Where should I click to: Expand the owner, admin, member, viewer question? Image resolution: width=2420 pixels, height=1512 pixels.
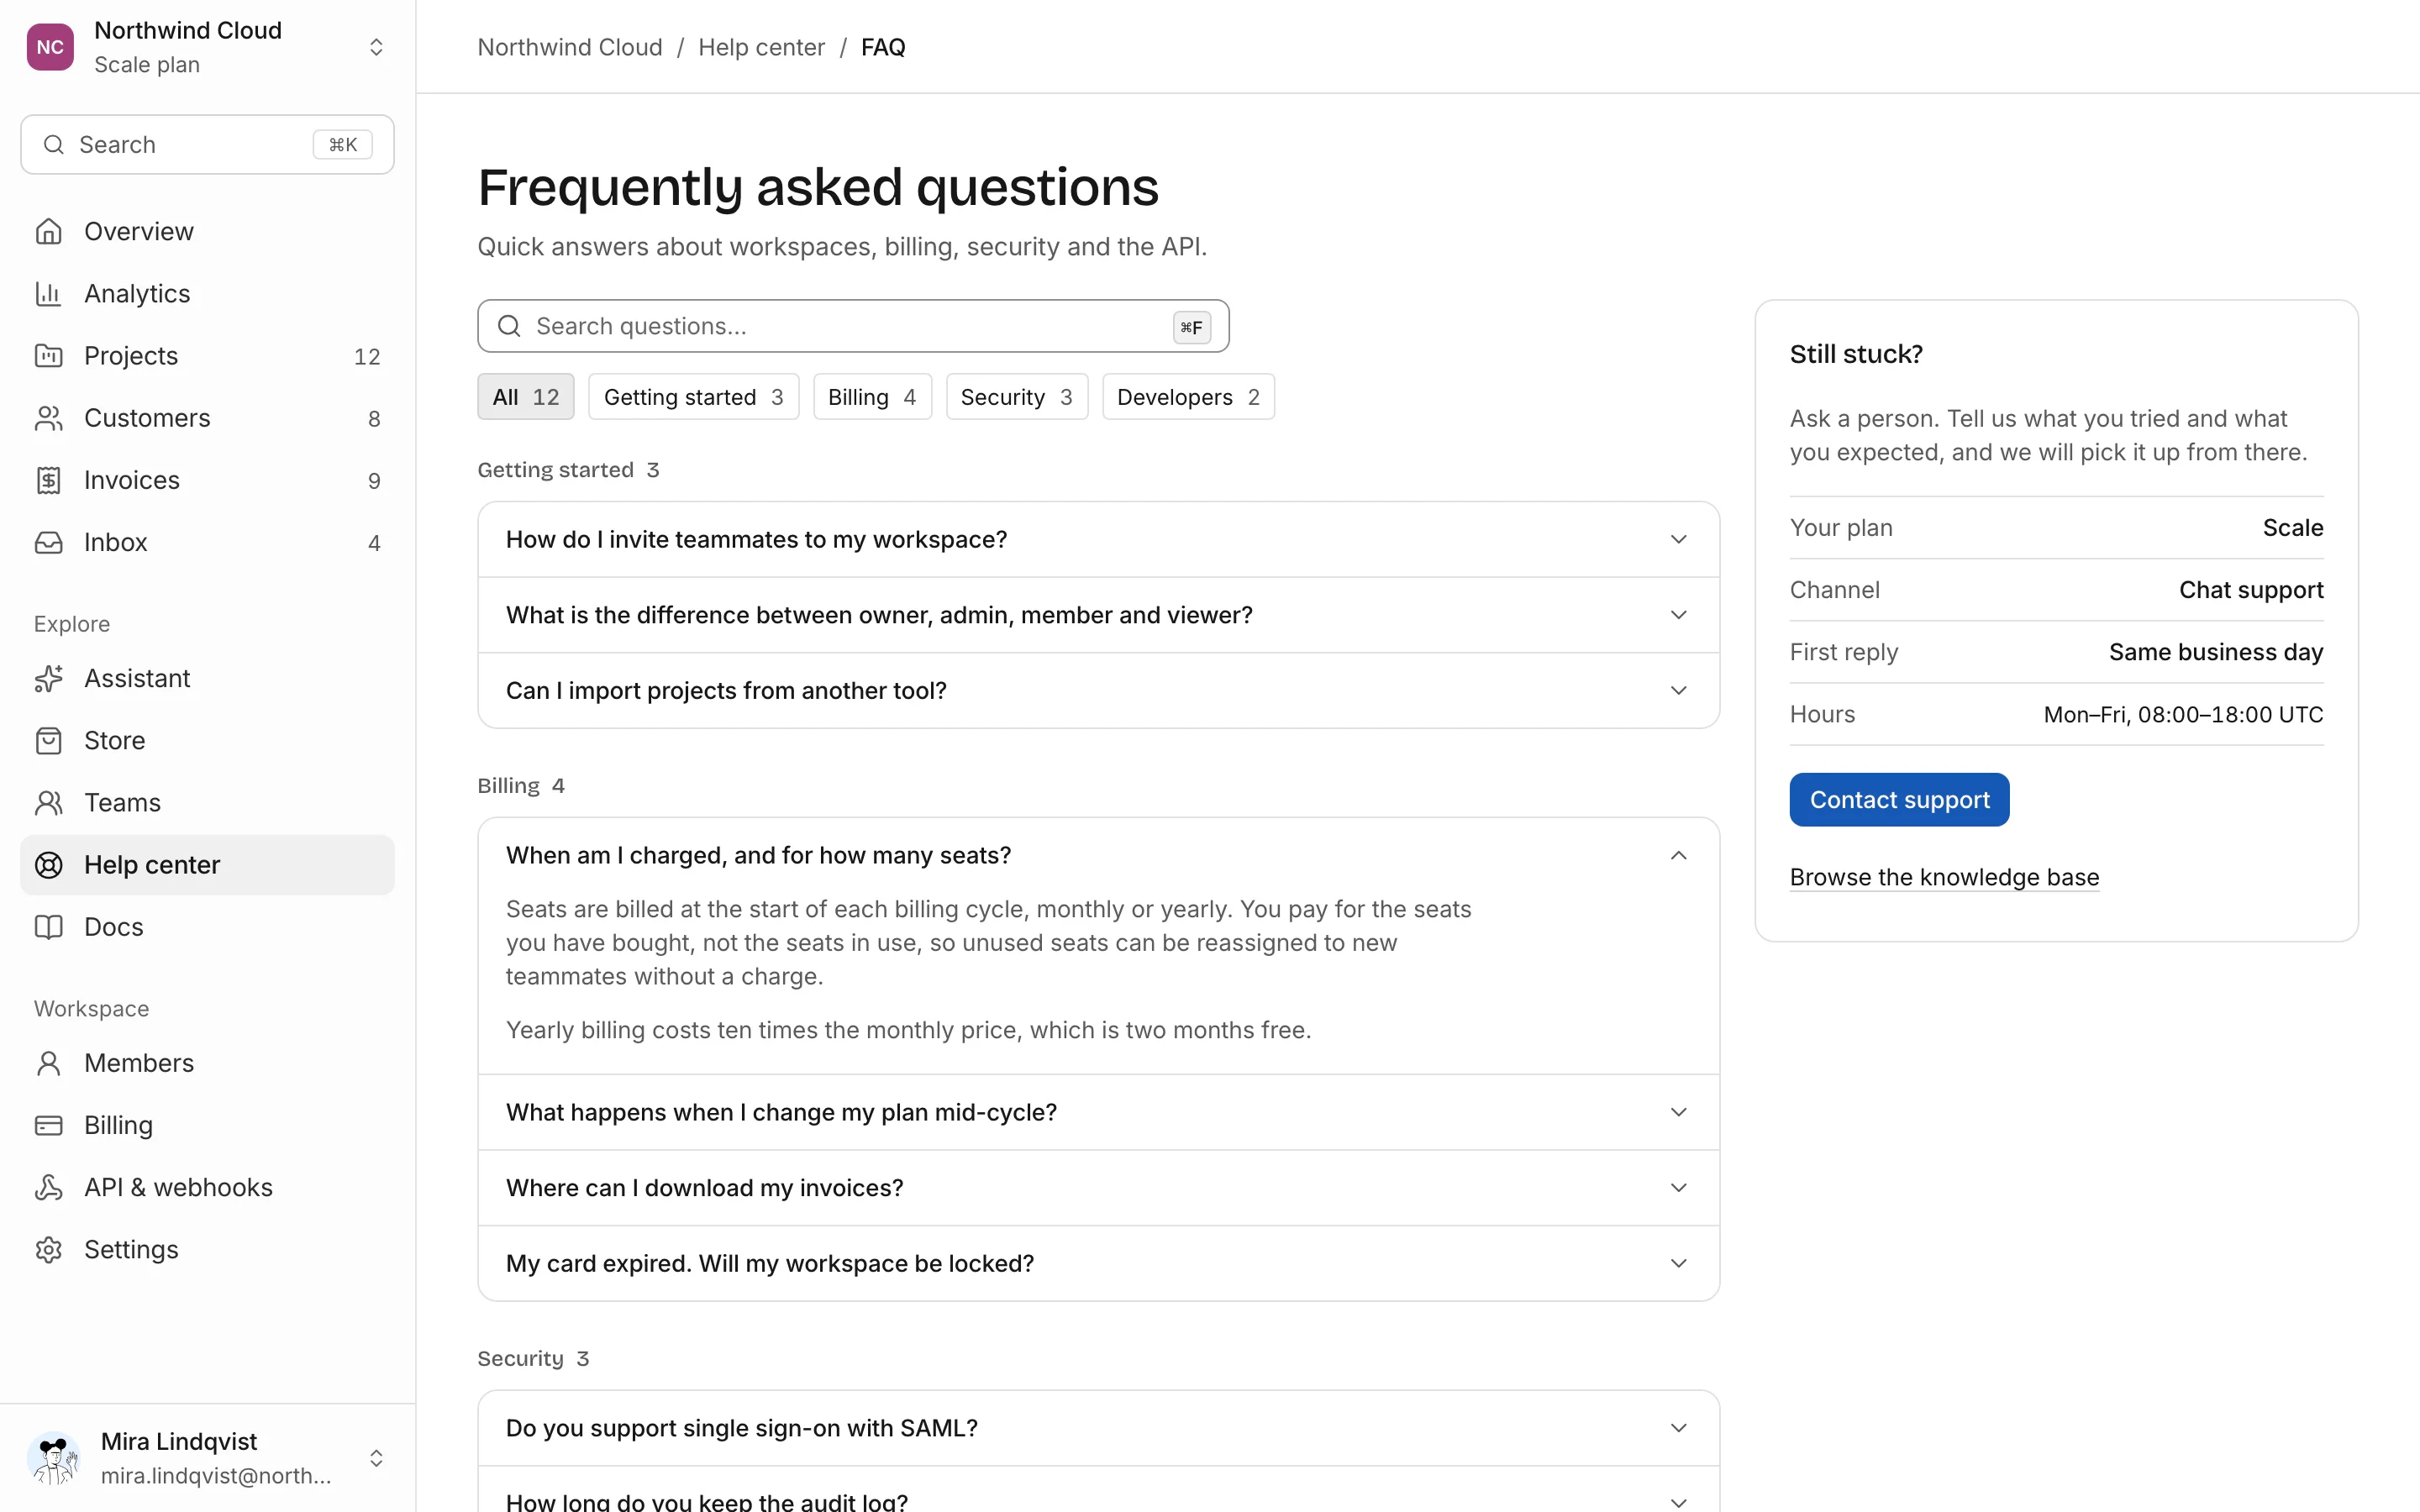pyautogui.click(x=1098, y=615)
